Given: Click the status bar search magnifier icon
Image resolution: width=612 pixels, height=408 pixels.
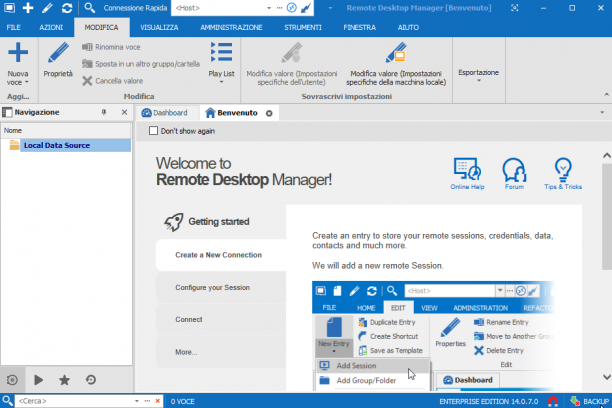Looking at the screenshot, I should 7,401.
